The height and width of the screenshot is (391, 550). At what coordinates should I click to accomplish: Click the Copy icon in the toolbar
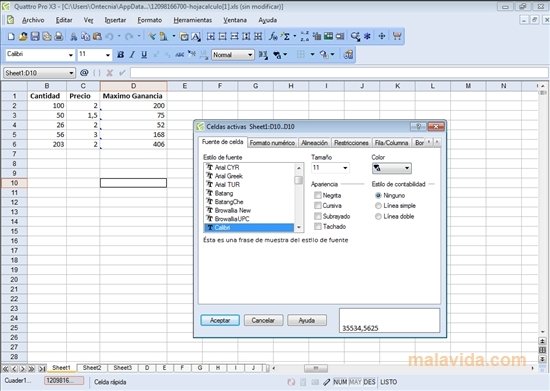[x=85, y=36]
